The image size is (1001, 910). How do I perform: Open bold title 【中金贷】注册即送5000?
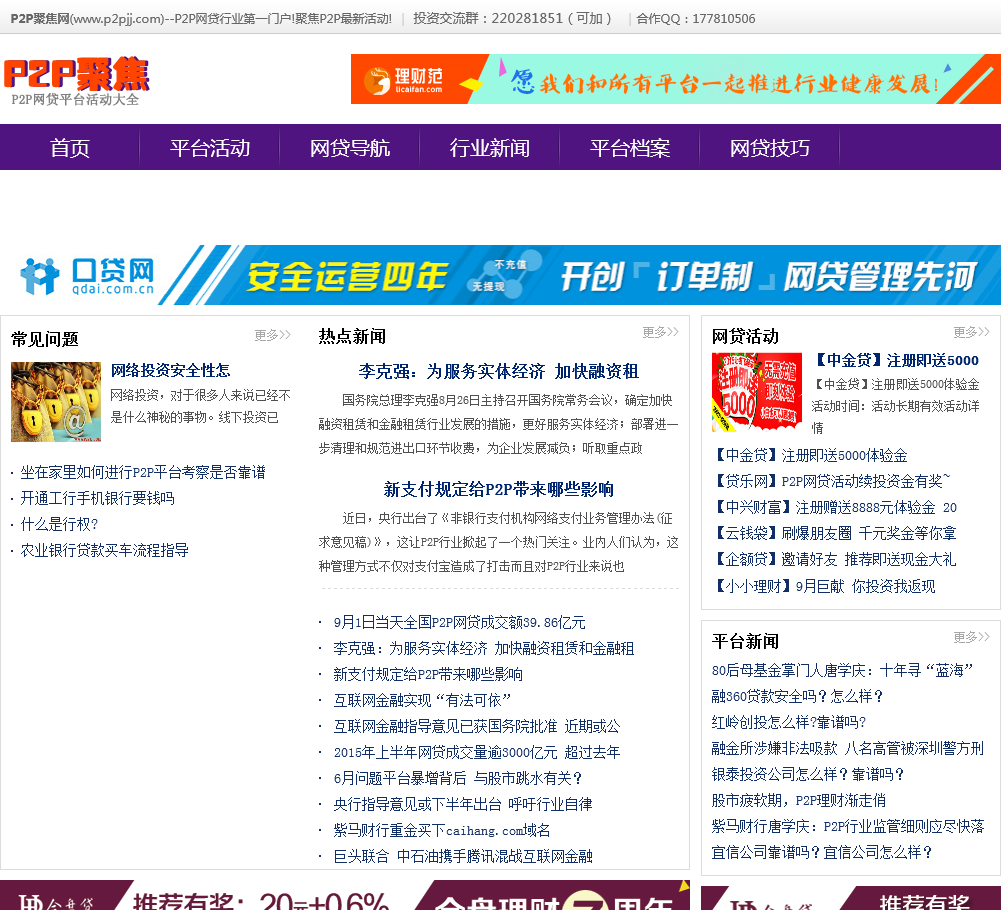tap(895, 360)
